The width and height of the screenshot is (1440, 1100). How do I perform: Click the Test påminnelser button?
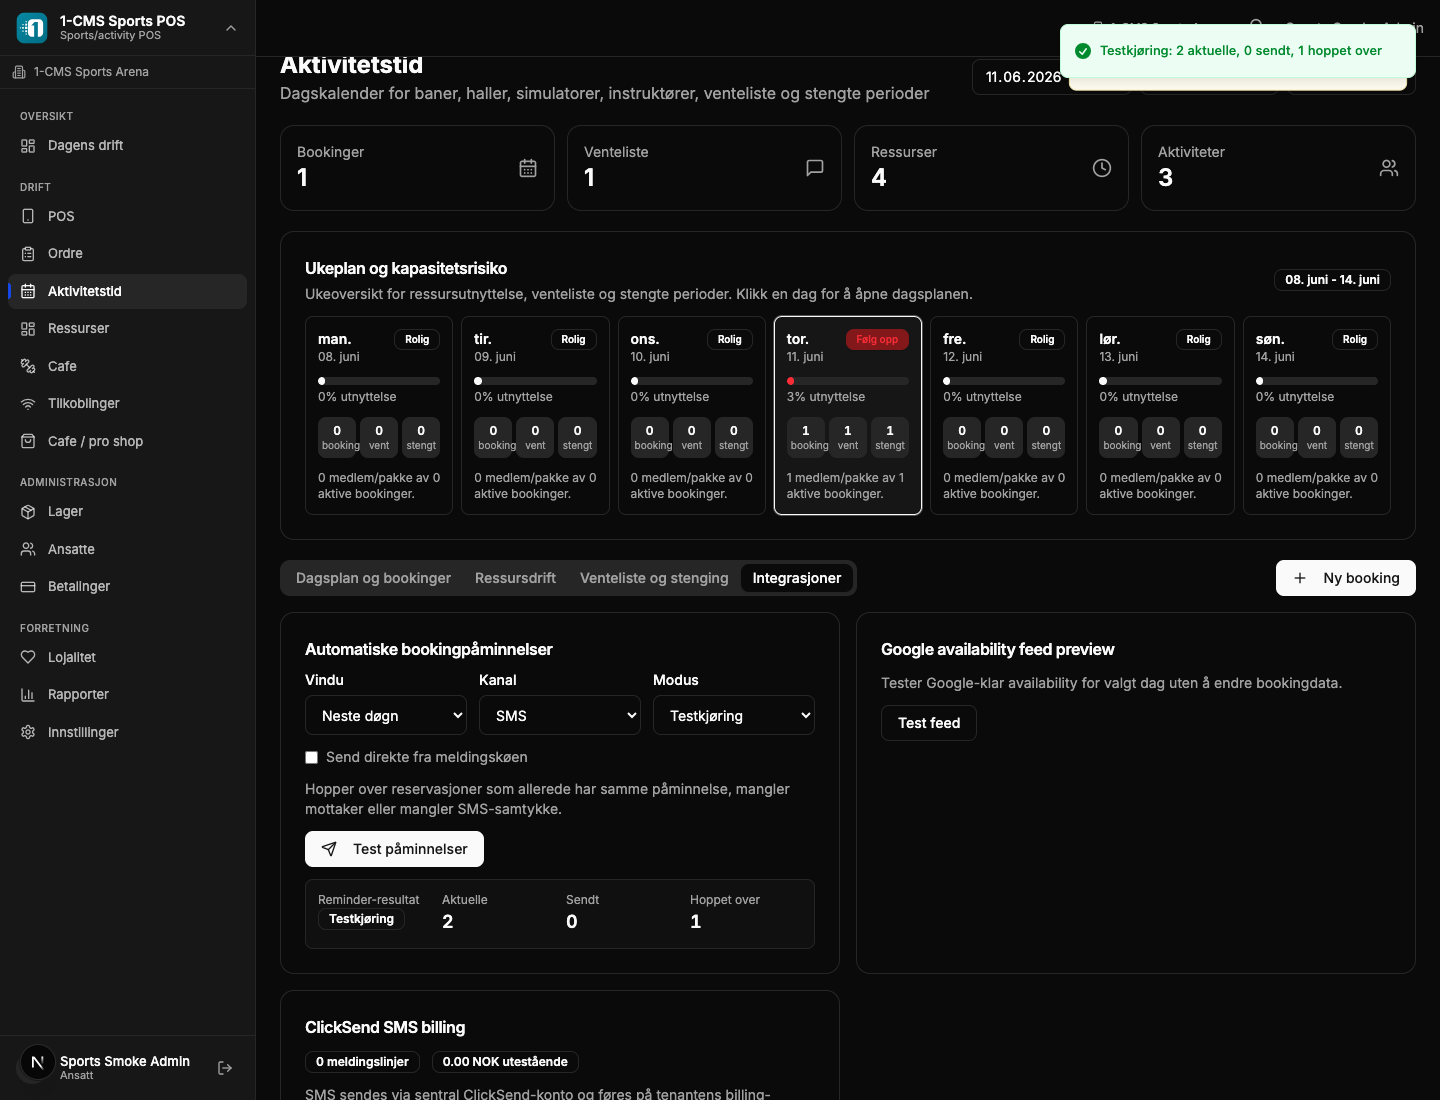click(x=394, y=849)
